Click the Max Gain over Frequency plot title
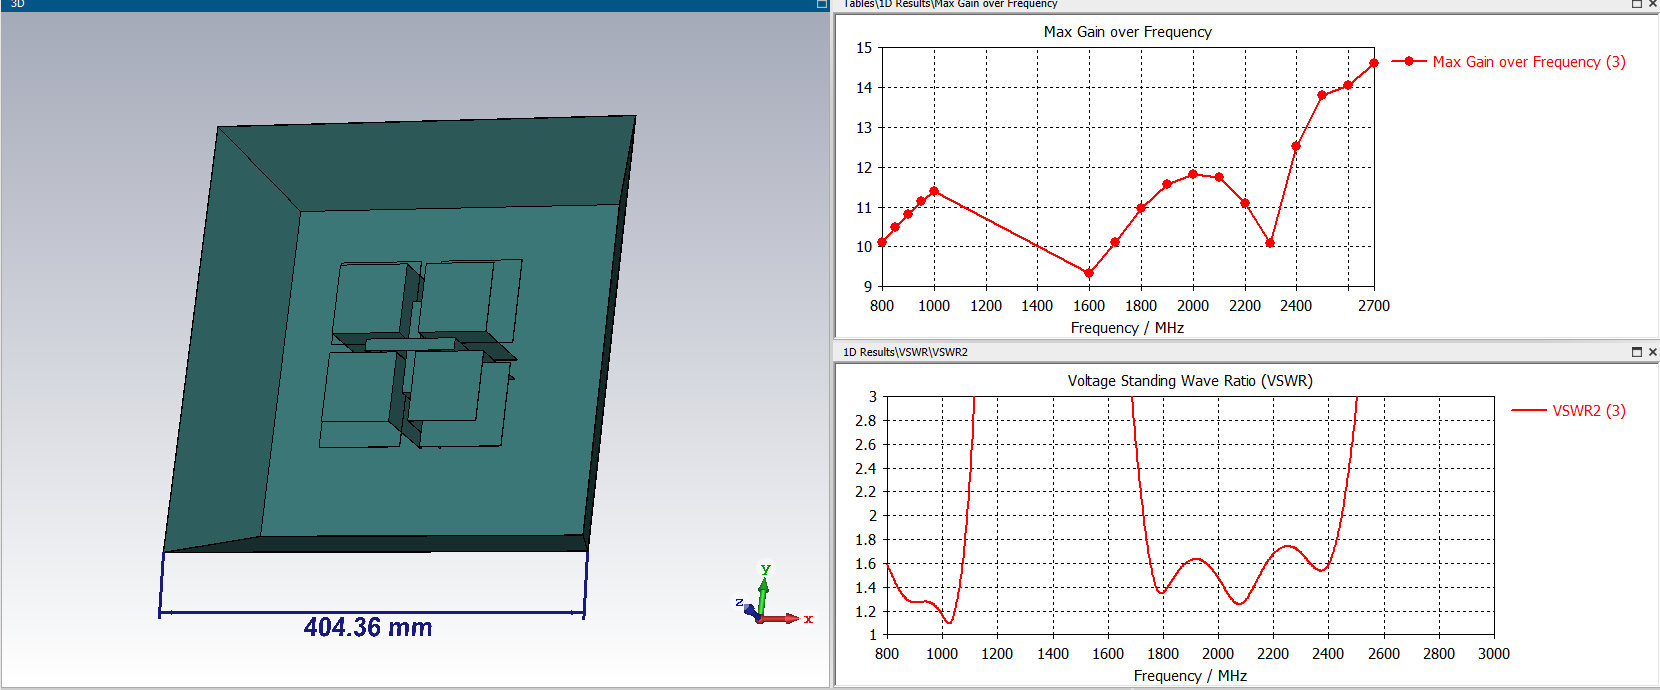The height and width of the screenshot is (690, 1660). point(1127,32)
